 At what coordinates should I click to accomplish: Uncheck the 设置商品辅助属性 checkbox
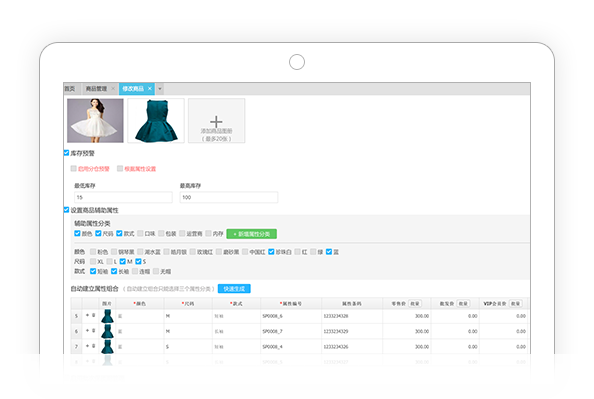click(66, 210)
